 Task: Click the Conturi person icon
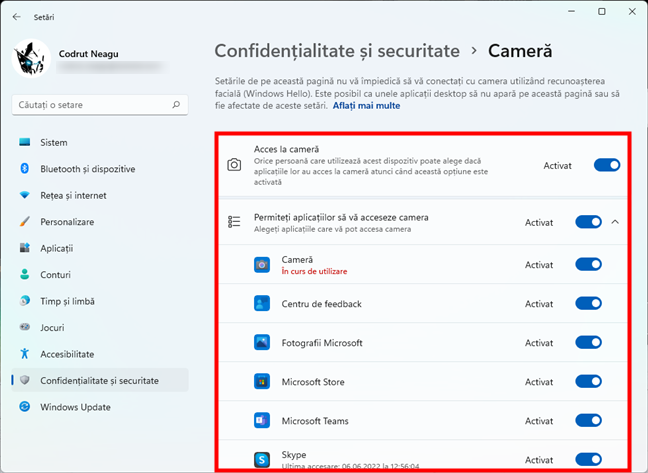pos(25,274)
